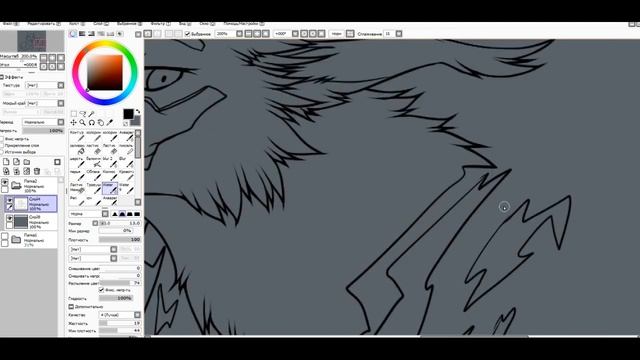
Task: Open the Файл menu
Action: [x=11, y=24]
